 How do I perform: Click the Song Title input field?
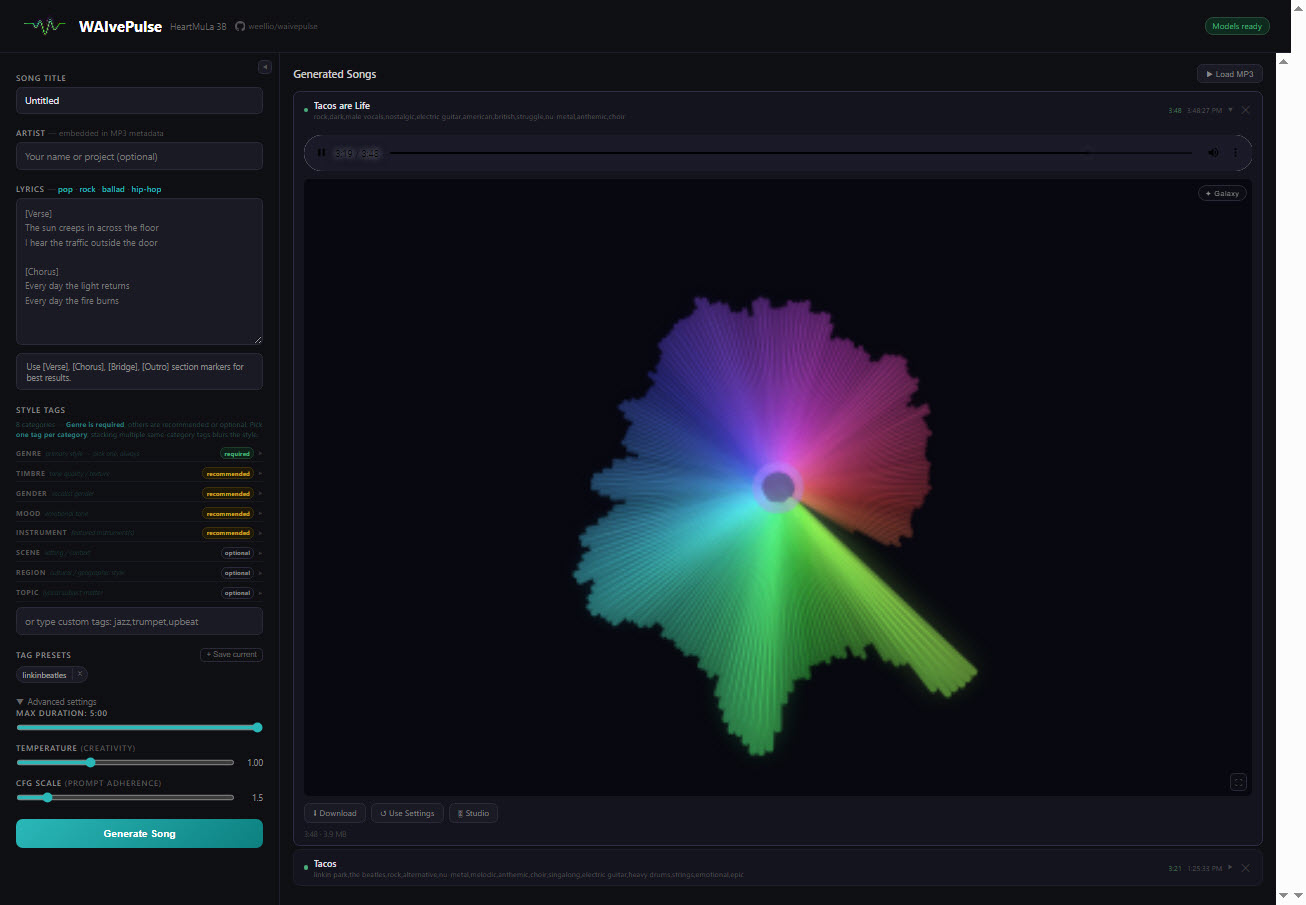click(139, 101)
